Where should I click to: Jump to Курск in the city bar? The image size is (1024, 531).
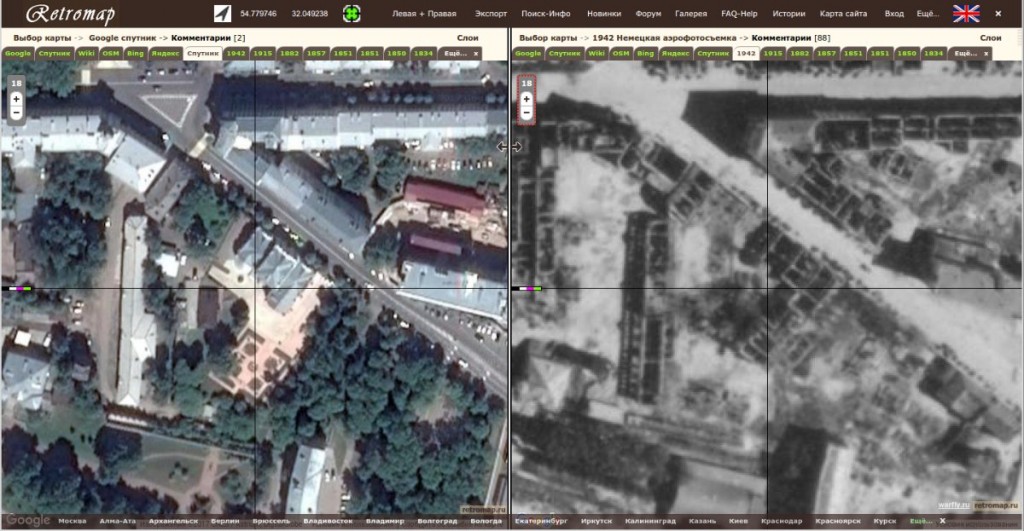coord(885,521)
